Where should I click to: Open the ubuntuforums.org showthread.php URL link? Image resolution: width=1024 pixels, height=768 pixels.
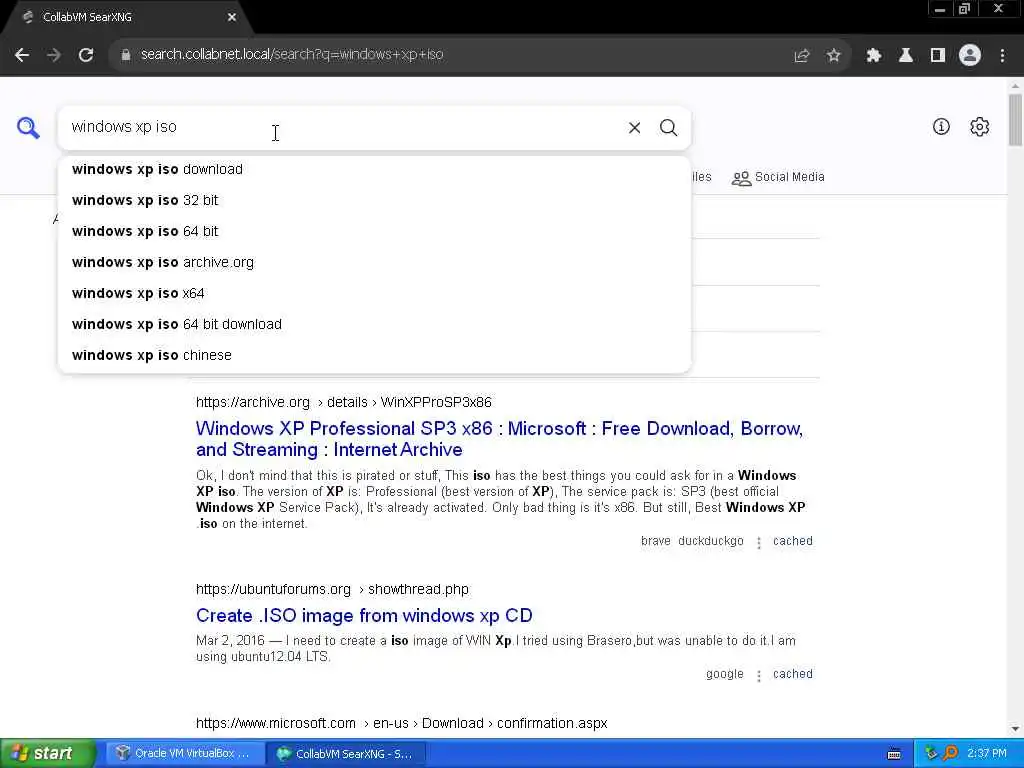tap(332, 590)
